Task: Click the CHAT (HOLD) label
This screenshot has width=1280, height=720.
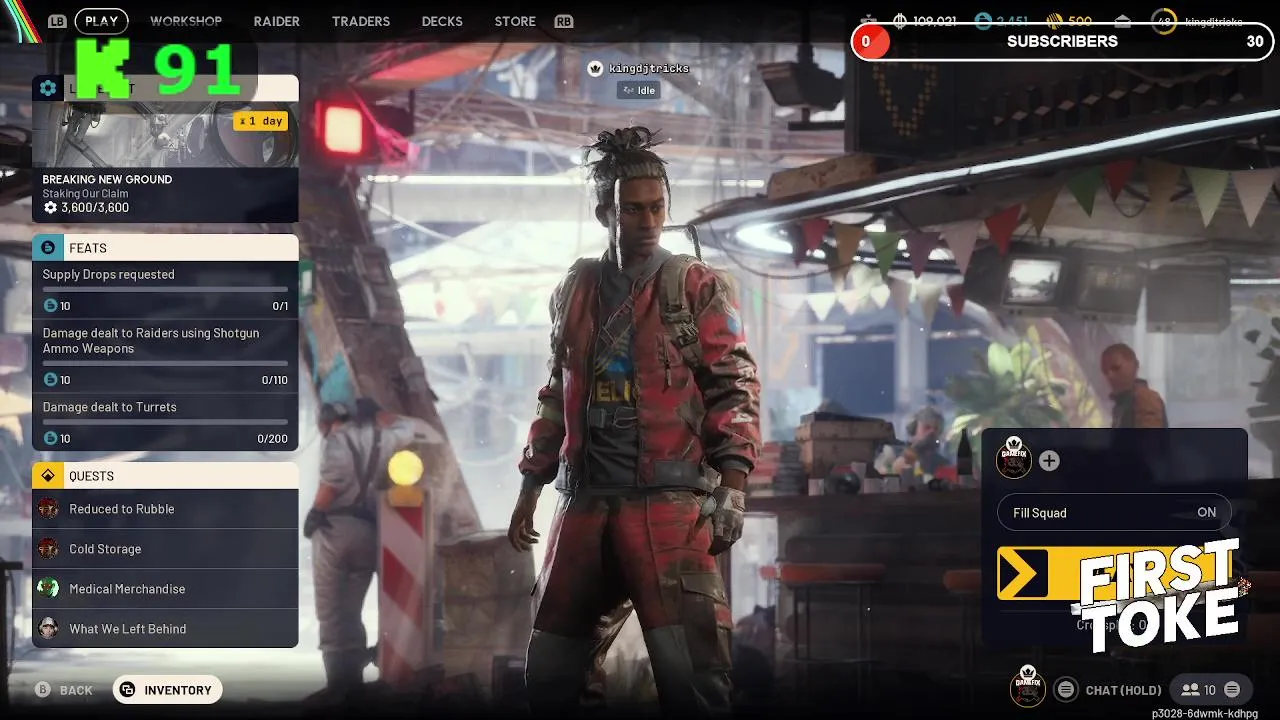Action: pos(1124,690)
